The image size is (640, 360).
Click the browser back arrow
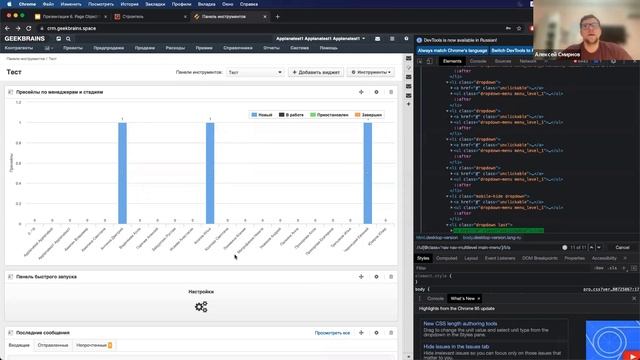7,29
